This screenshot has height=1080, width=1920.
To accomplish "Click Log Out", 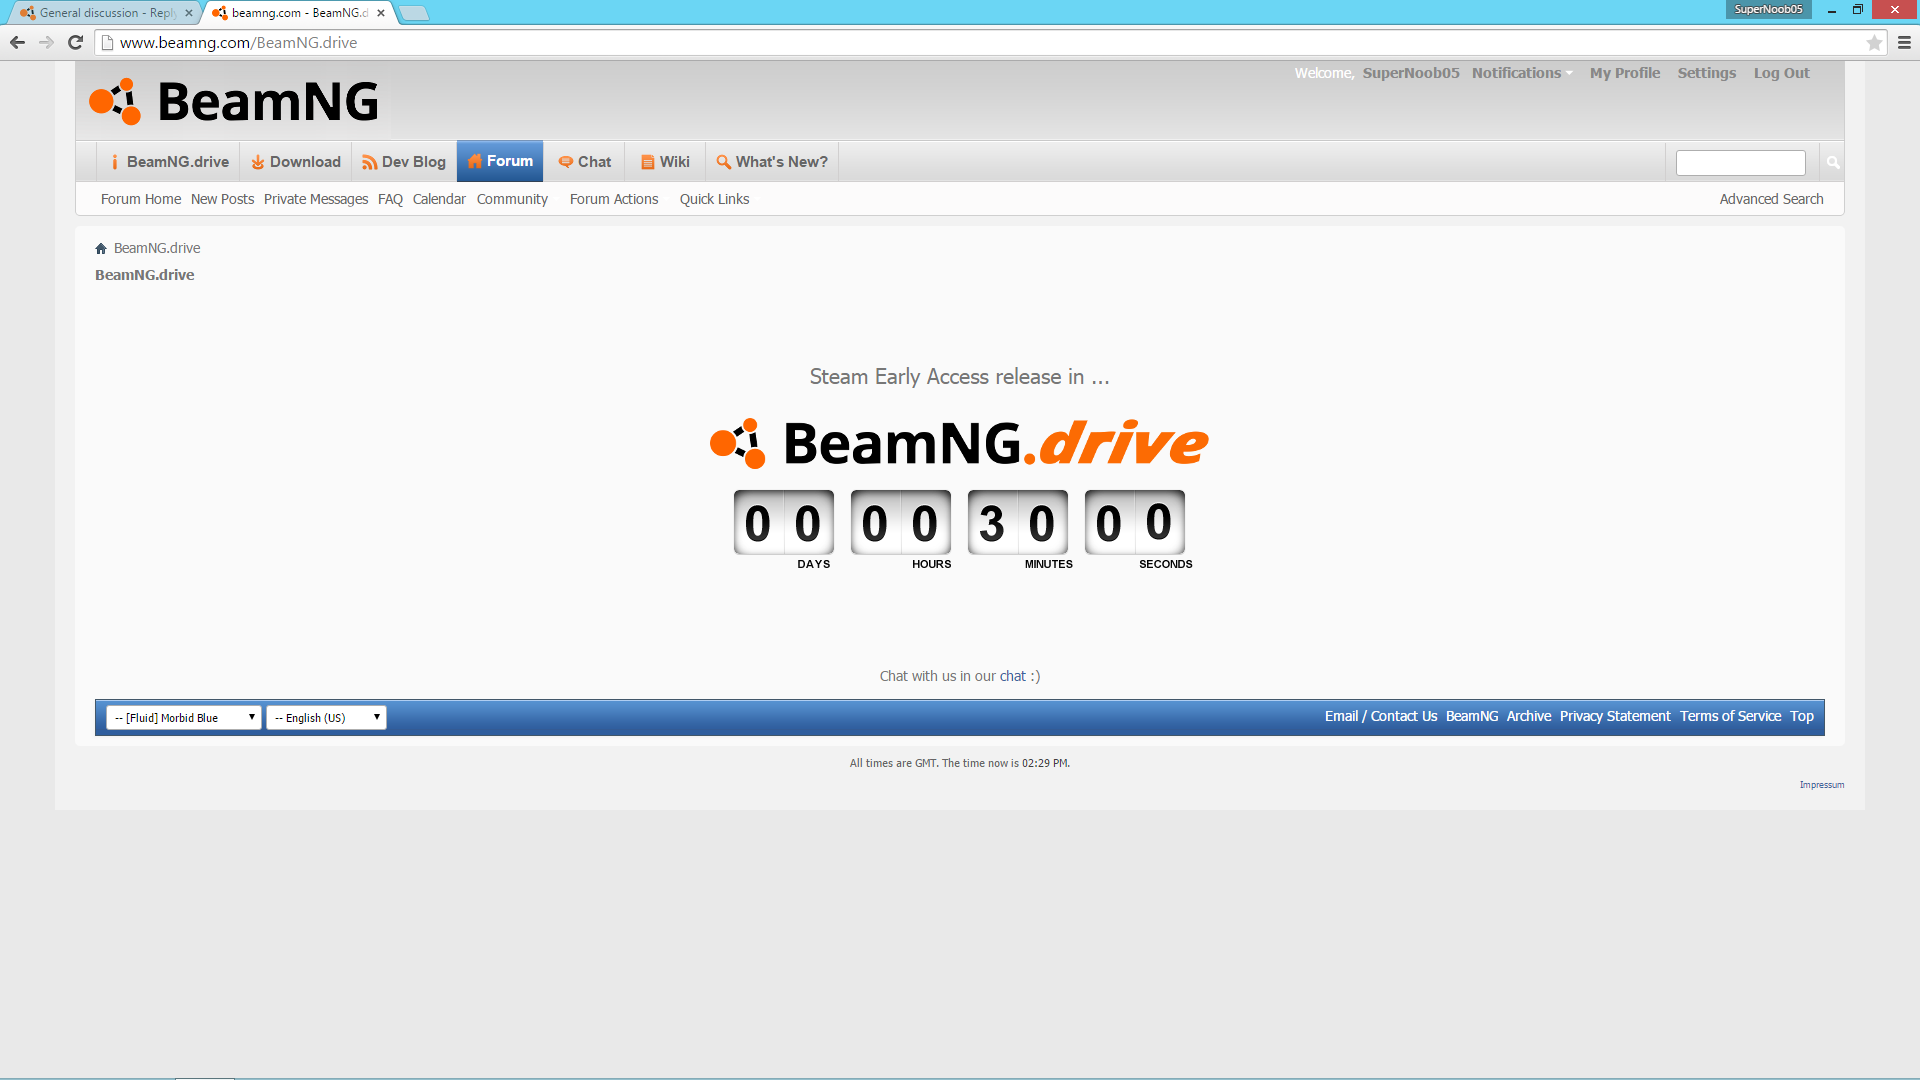I will 1781,73.
